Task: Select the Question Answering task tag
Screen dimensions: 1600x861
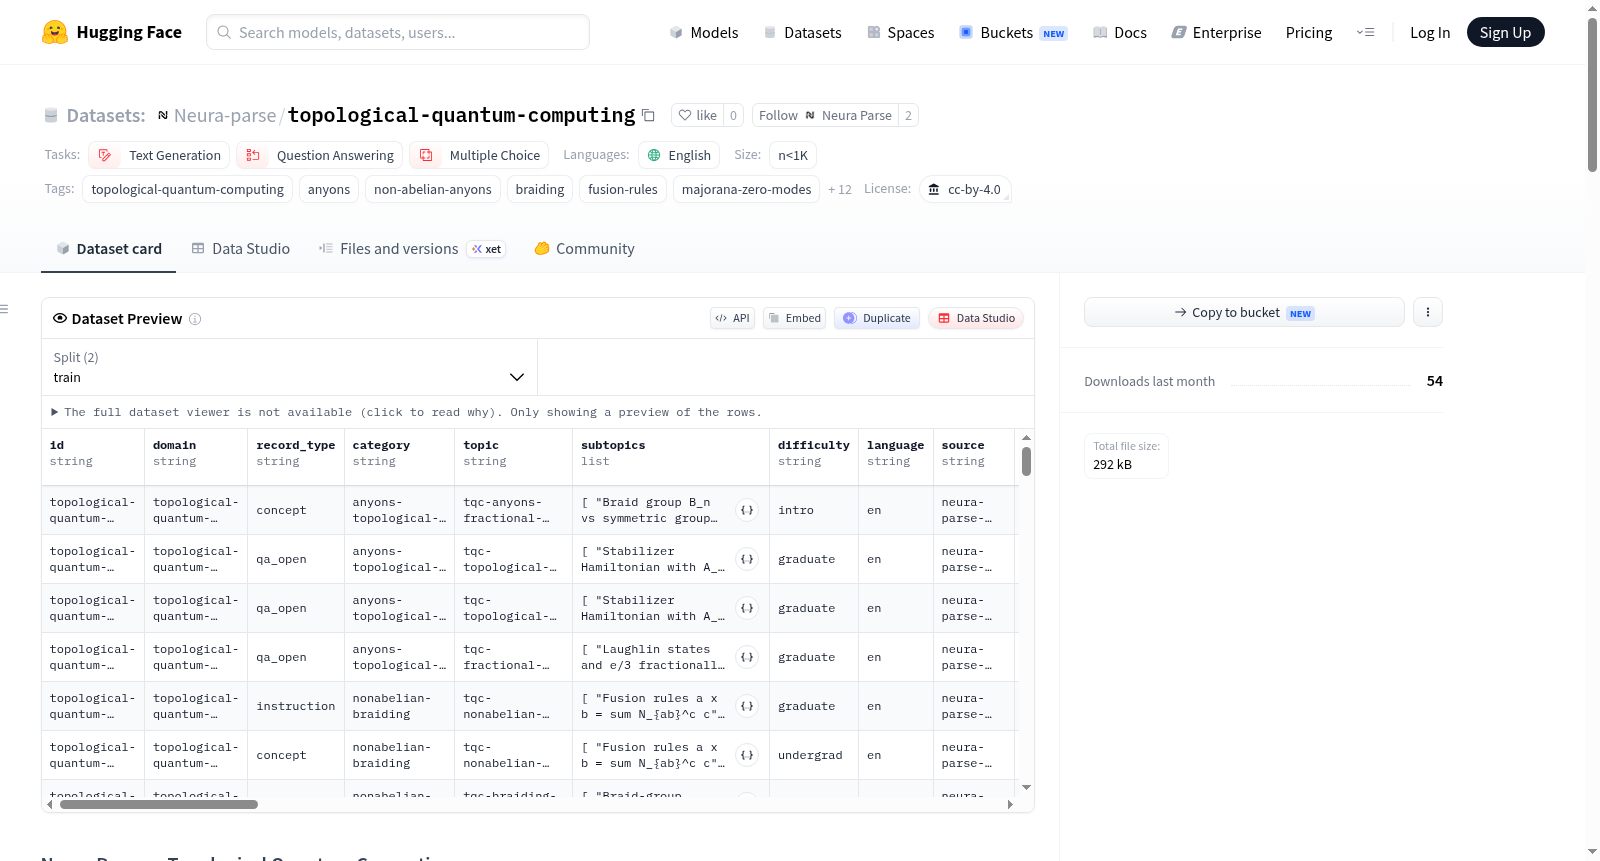Action: pyautogui.click(x=320, y=155)
